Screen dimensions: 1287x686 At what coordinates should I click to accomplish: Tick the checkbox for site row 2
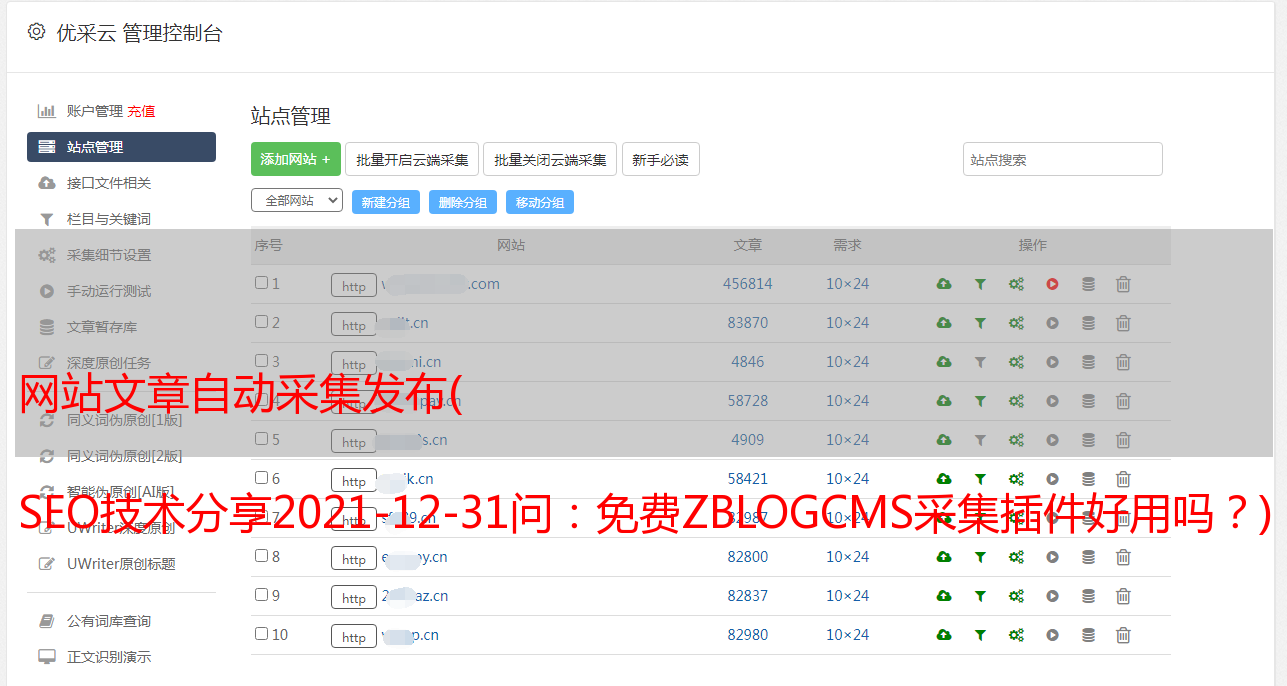[261, 322]
